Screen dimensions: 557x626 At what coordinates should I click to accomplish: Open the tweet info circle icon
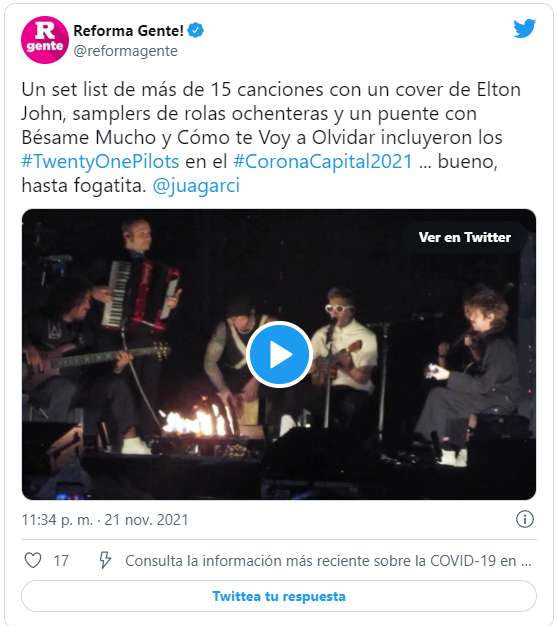click(x=524, y=519)
